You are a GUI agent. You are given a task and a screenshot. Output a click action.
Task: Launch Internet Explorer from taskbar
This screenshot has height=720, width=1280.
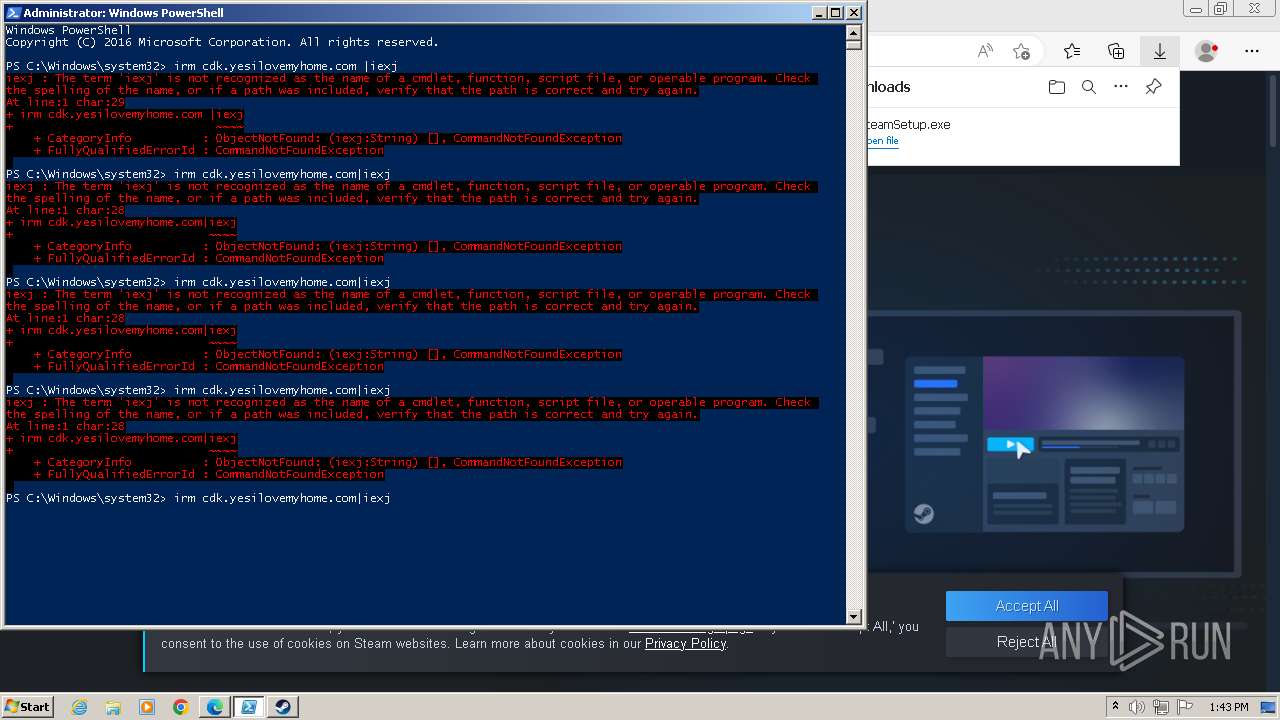pos(79,707)
